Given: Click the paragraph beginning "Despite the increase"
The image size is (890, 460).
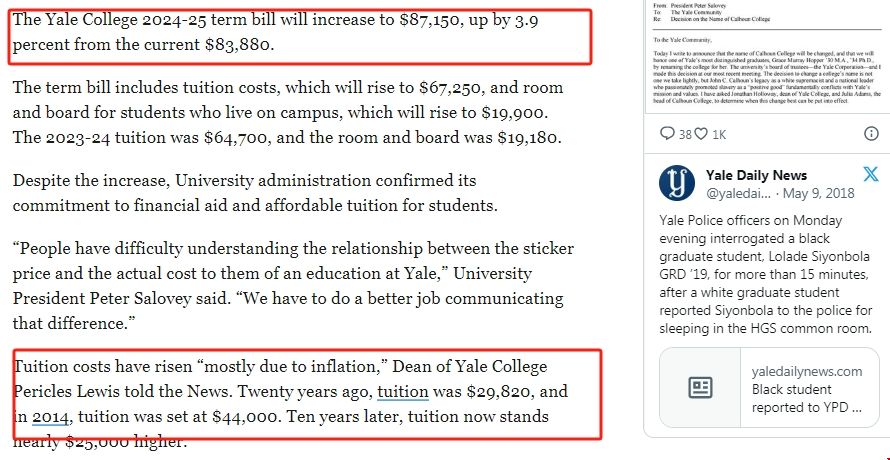Looking at the screenshot, I should [255, 193].
